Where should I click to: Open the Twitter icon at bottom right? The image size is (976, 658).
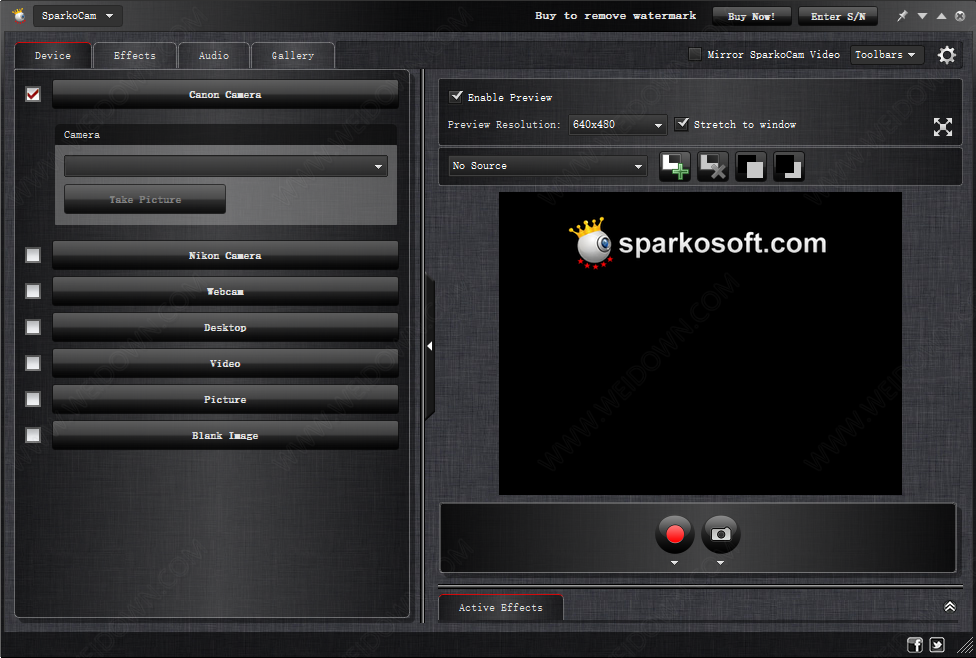click(x=937, y=644)
